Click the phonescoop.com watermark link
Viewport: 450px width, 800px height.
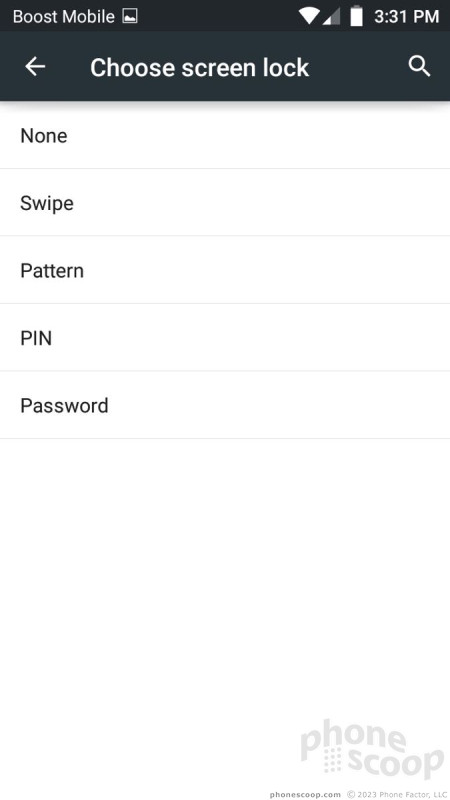click(x=305, y=794)
